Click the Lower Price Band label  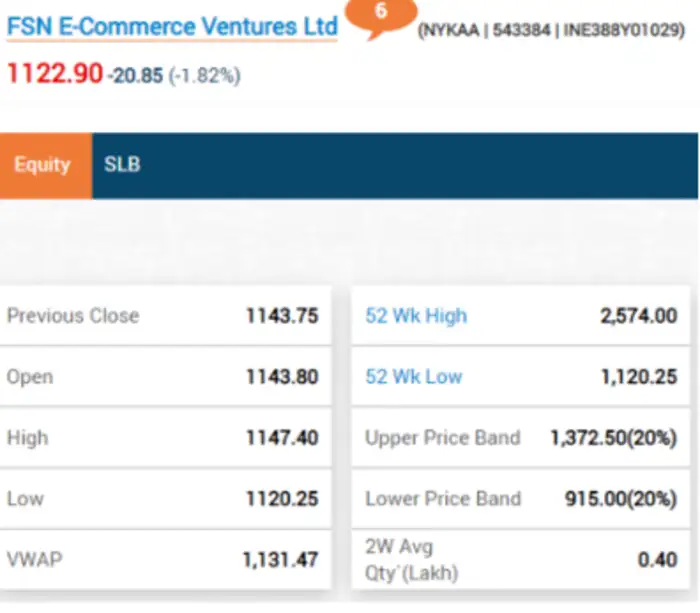pos(443,498)
